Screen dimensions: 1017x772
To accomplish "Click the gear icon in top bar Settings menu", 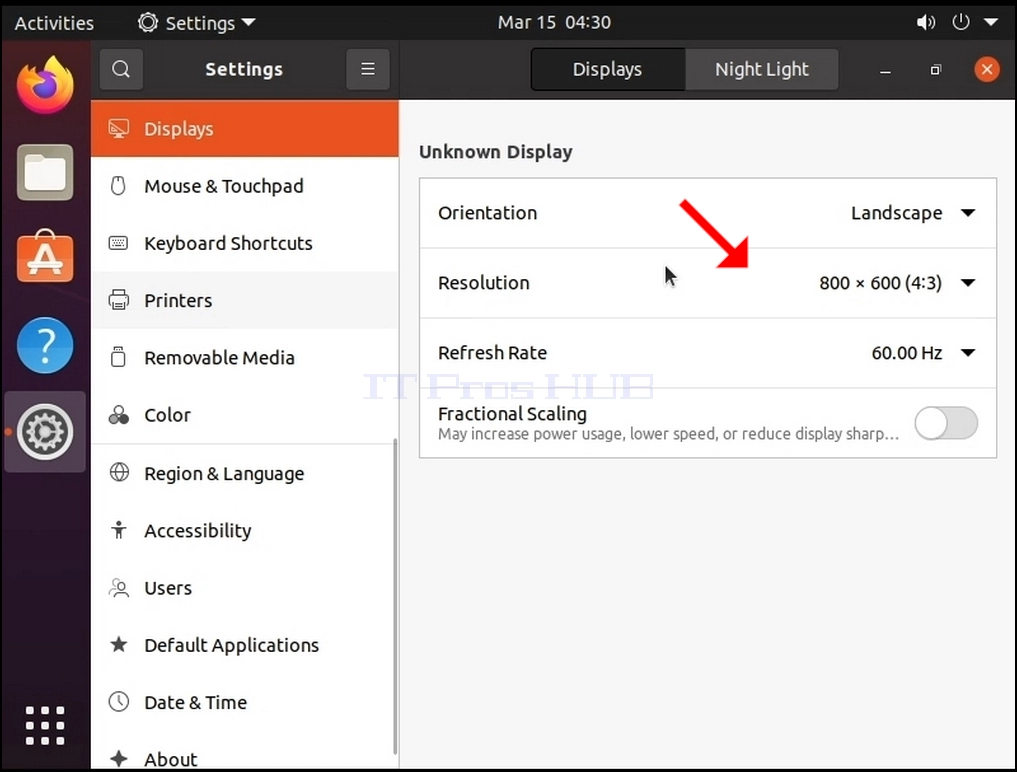I will [148, 23].
